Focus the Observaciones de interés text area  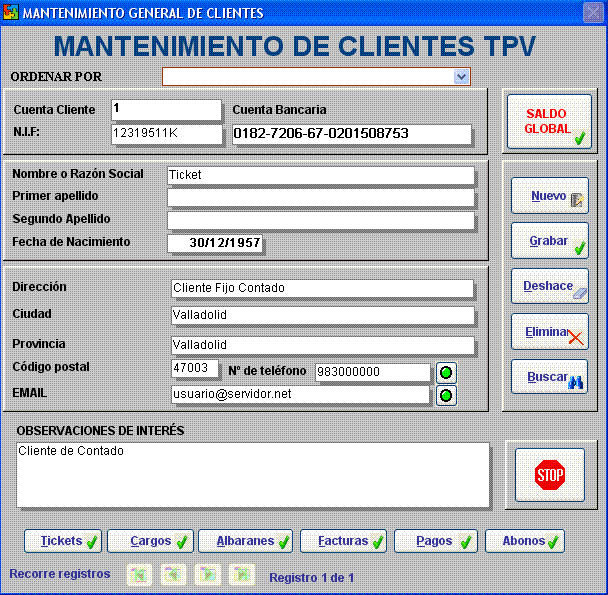[253, 475]
